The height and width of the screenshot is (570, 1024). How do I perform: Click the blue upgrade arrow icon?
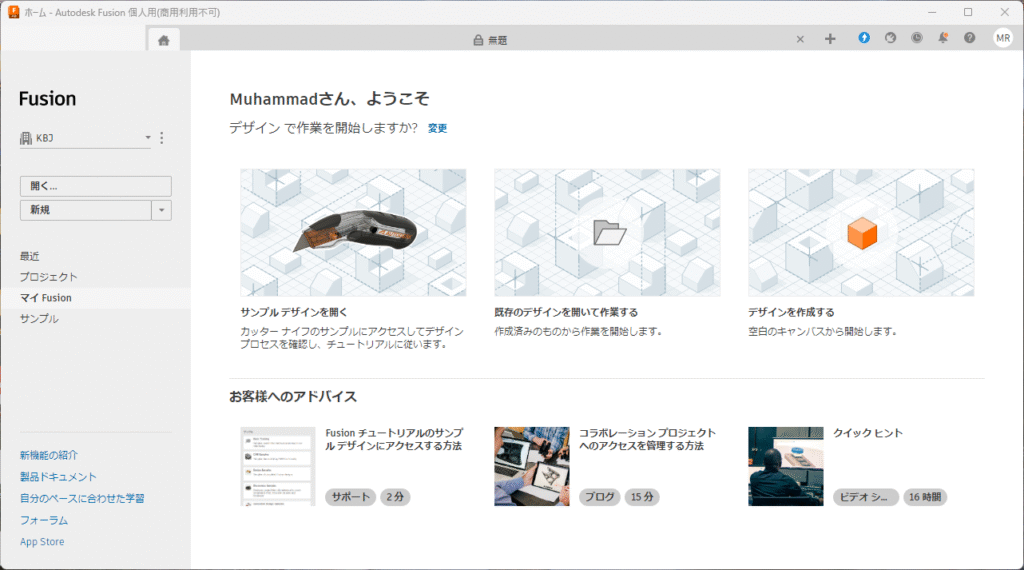[864, 38]
